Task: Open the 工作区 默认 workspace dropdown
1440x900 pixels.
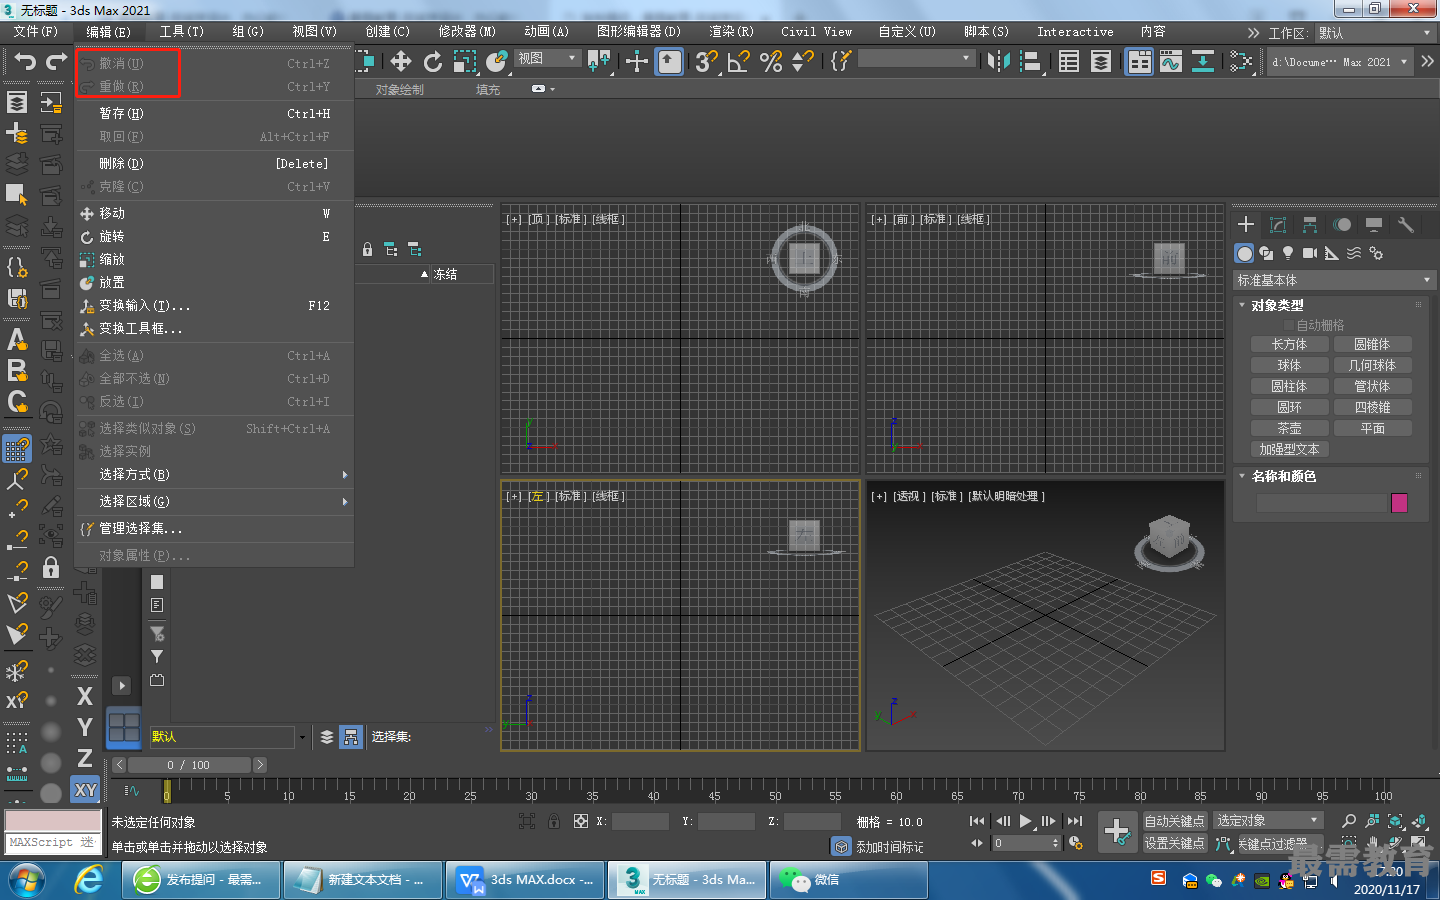Action: [x=1375, y=33]
